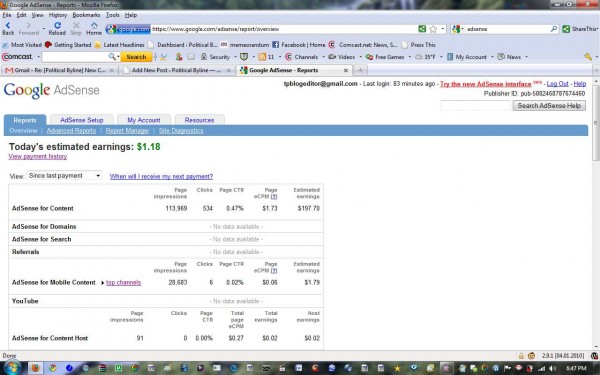Click the Log Out link
The height and width of the screenshot is (375, 600).
tap(557, 84)
